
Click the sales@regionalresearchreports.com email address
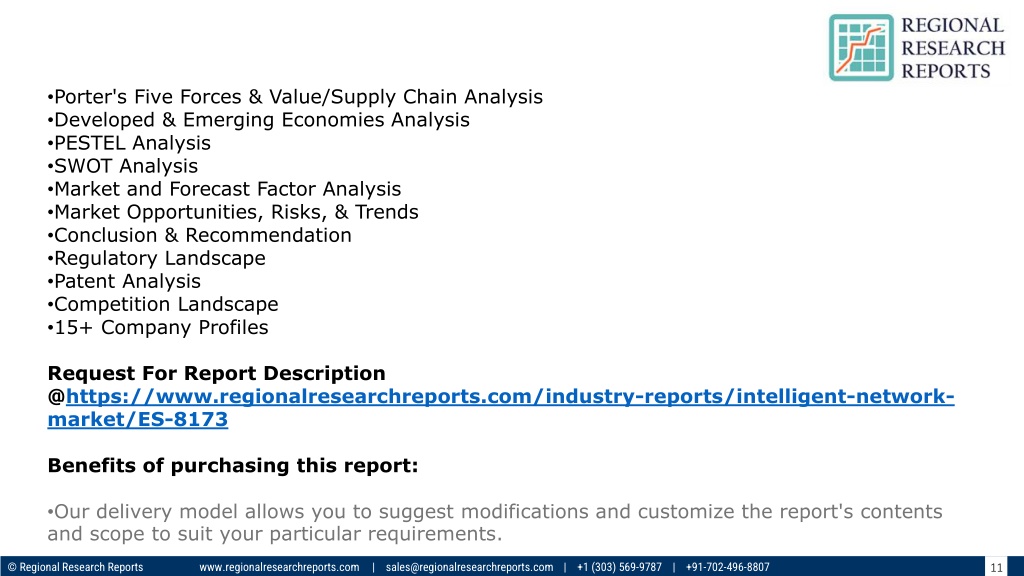click(x=469, y=567)
